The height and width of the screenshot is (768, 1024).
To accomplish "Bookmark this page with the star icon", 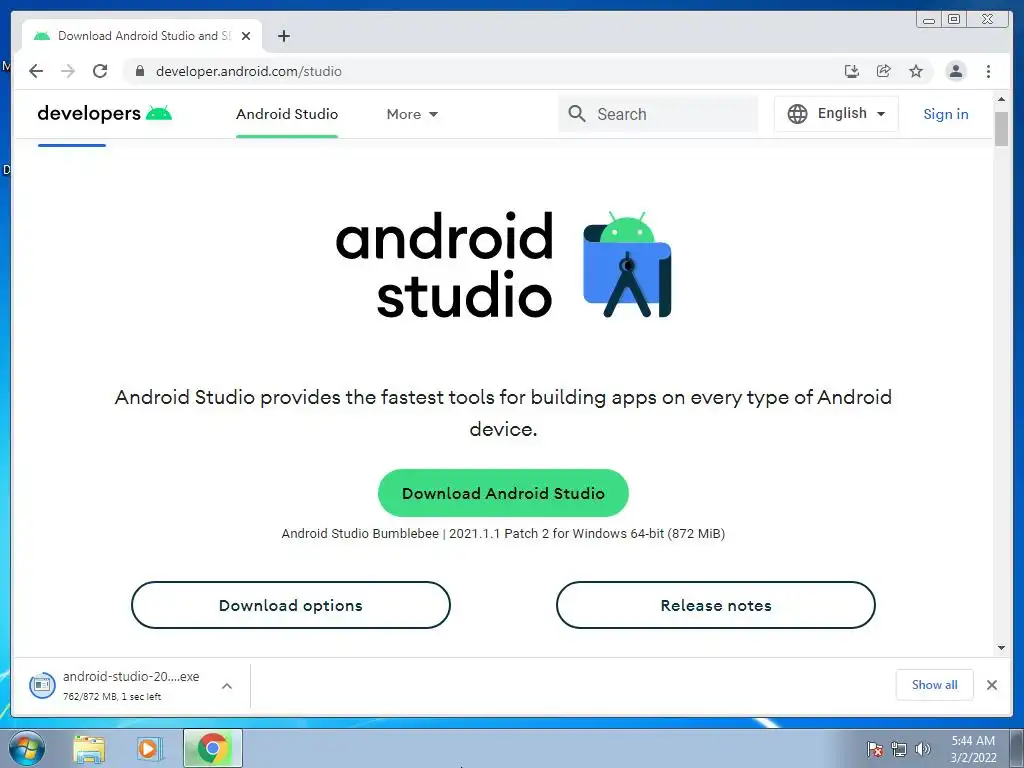I will tap(916, 71).
